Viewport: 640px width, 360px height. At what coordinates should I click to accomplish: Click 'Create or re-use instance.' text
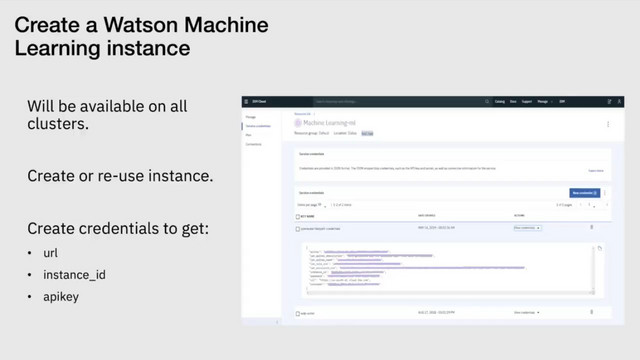pos(120,176)
